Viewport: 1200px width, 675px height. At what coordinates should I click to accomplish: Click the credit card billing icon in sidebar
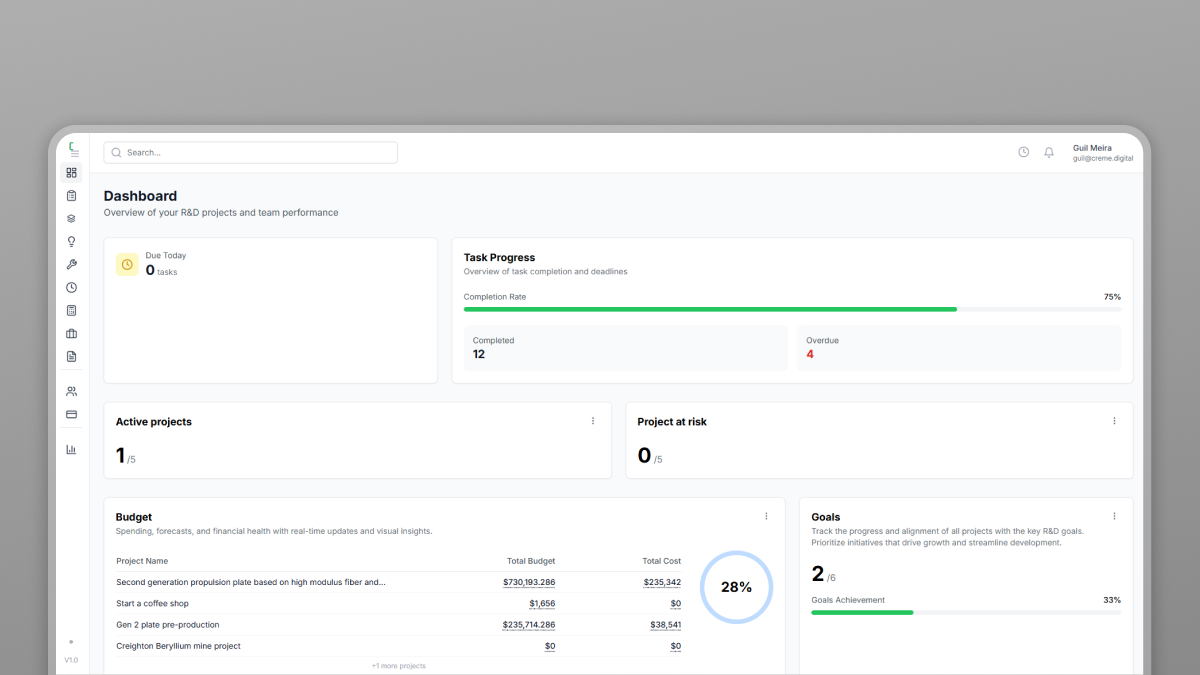(x=71, y=414)
